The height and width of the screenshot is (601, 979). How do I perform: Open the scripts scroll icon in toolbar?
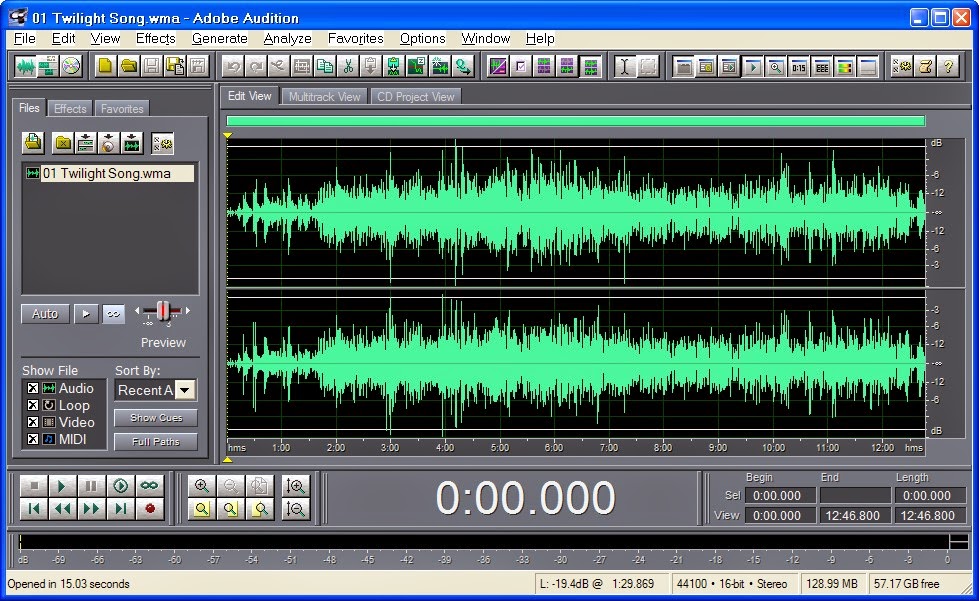(925, 66)
